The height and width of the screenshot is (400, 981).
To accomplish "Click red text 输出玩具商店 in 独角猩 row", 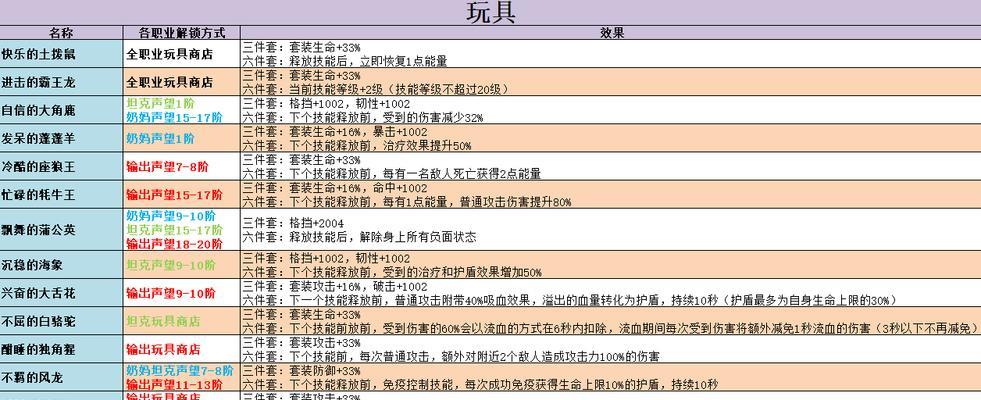I will point(163,349).
